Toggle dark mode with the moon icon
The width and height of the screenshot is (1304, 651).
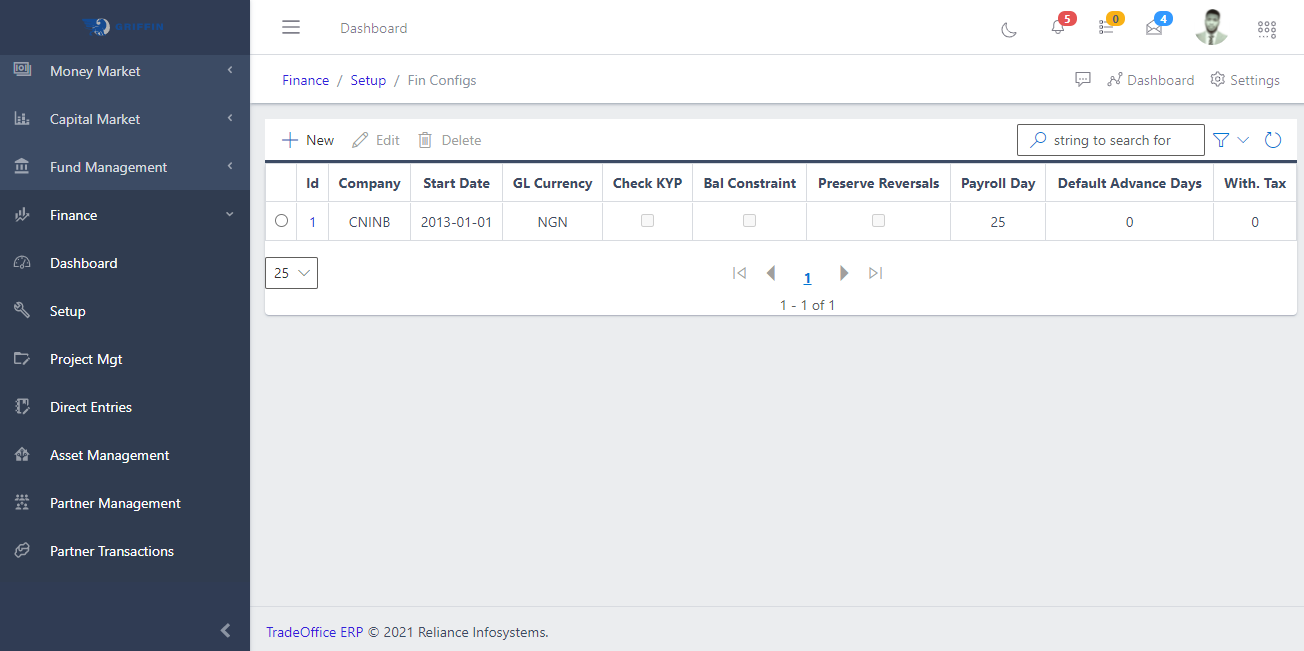[x=1008, y=28]
